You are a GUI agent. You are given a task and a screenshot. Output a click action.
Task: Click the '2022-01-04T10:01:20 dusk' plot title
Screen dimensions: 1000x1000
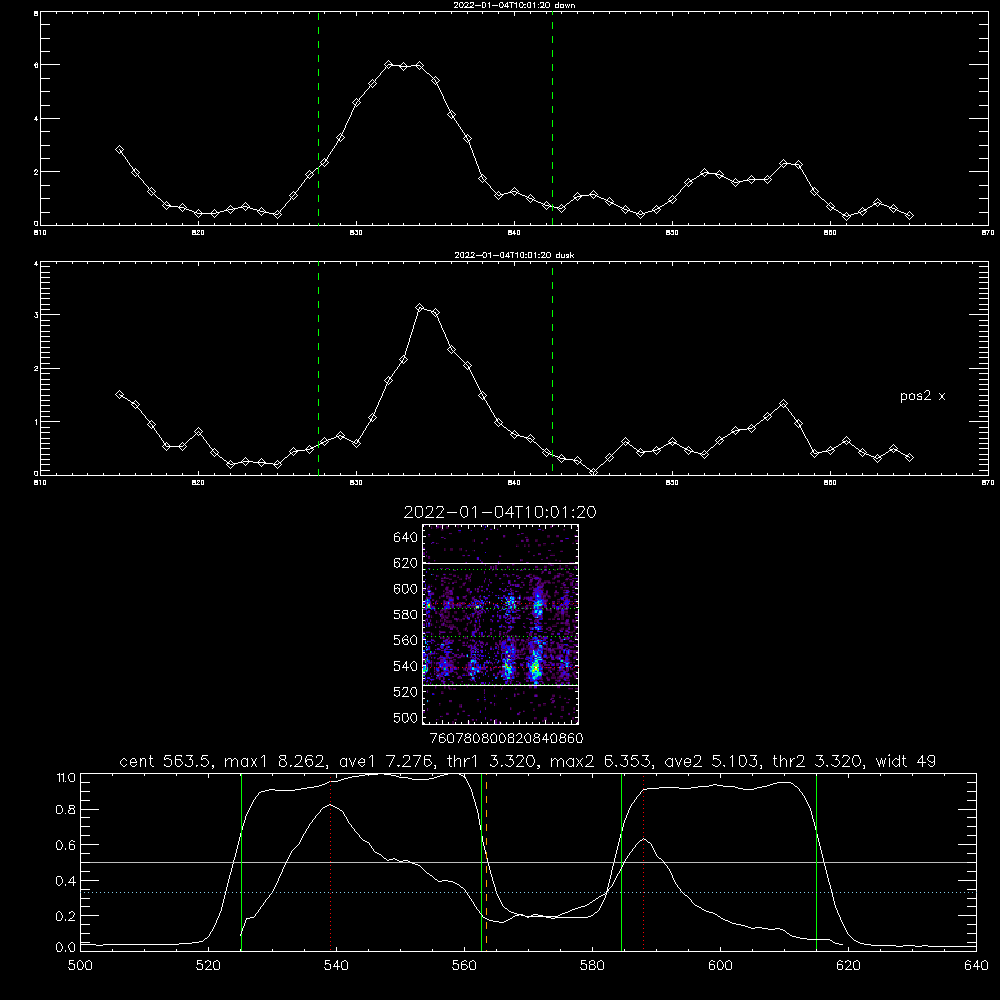(x=513, y=255)
